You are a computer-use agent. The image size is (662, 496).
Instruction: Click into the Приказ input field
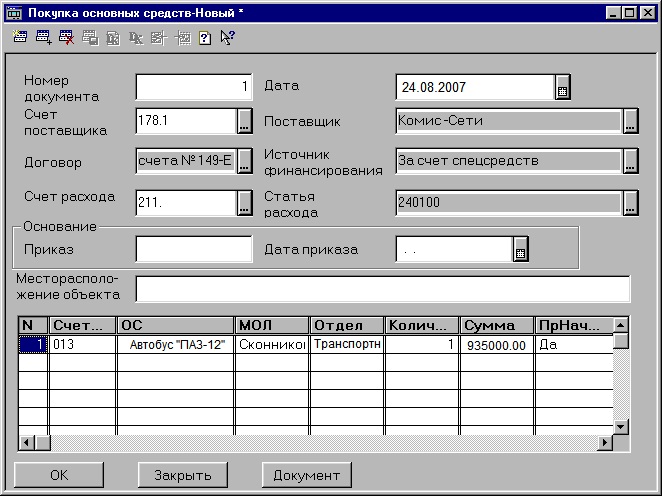[x=194, y=249]
